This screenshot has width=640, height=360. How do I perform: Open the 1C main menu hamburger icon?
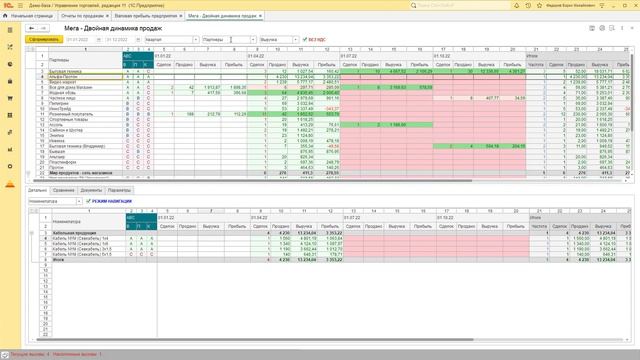point(20,5)
